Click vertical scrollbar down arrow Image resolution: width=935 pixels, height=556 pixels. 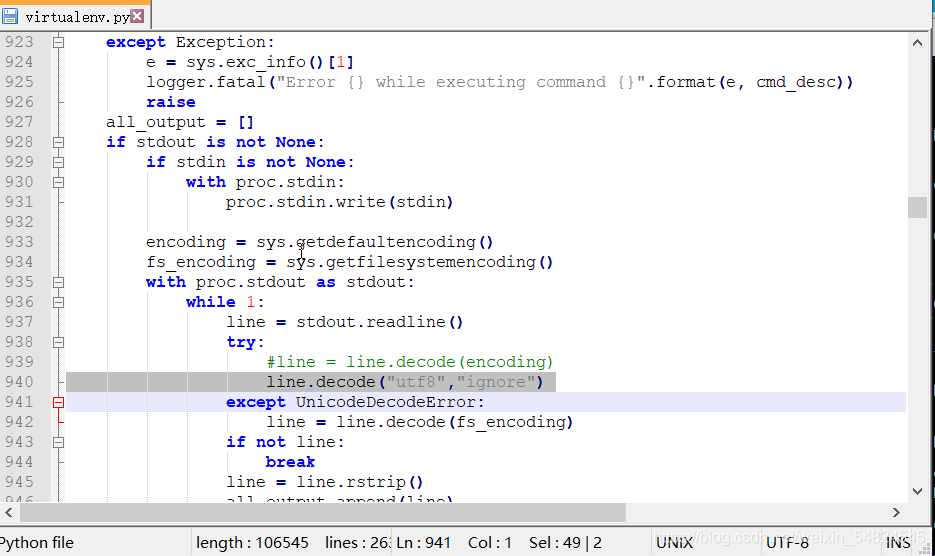(x=917, y=491)
